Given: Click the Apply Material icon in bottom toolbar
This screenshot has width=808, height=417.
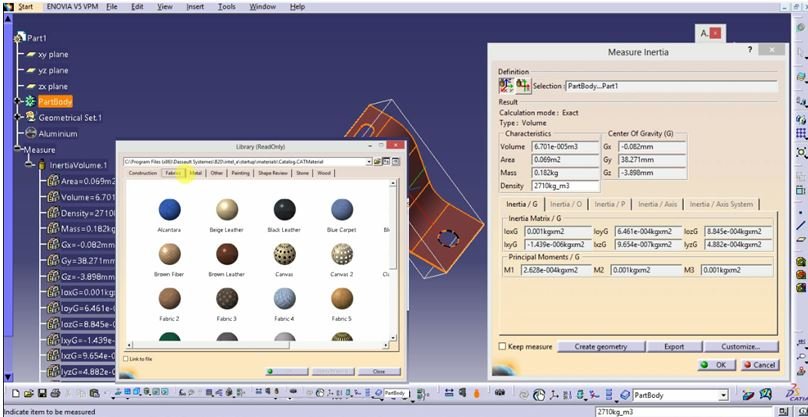Looking at the screenshot, I should 748,394.
